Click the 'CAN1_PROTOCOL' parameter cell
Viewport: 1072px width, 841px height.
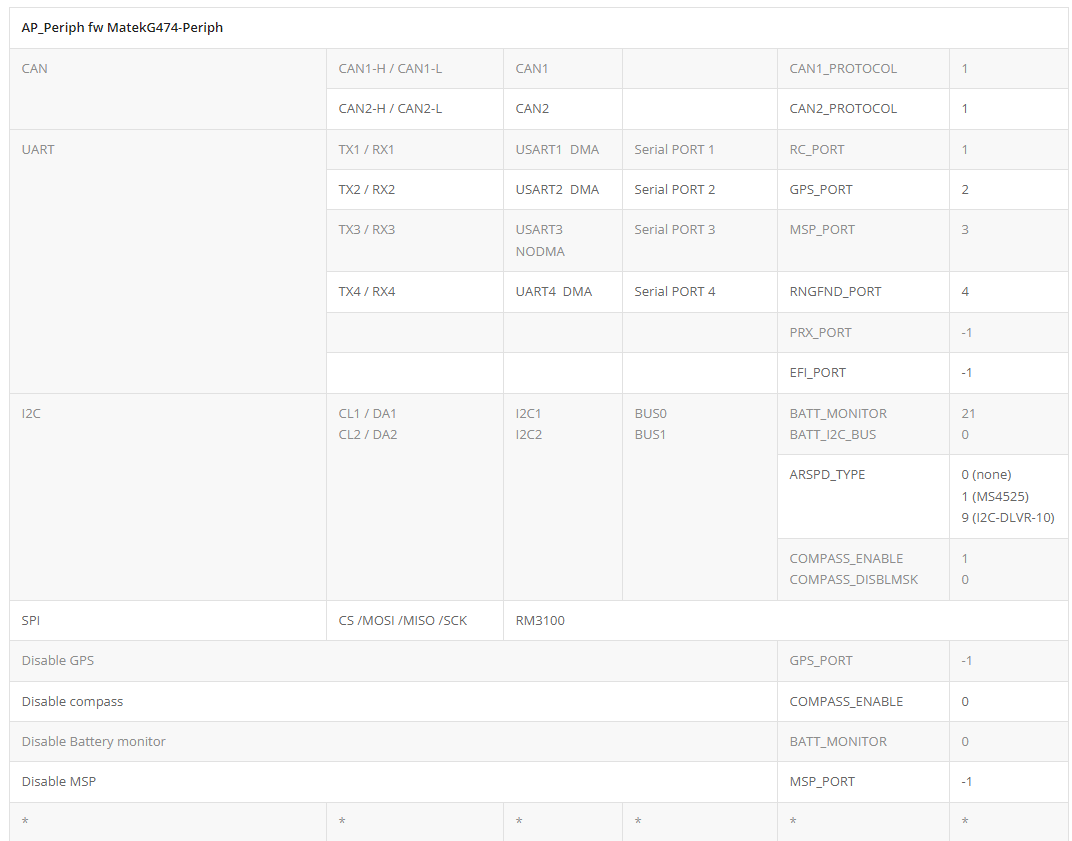pyautogui.click(x=863, y=68)
